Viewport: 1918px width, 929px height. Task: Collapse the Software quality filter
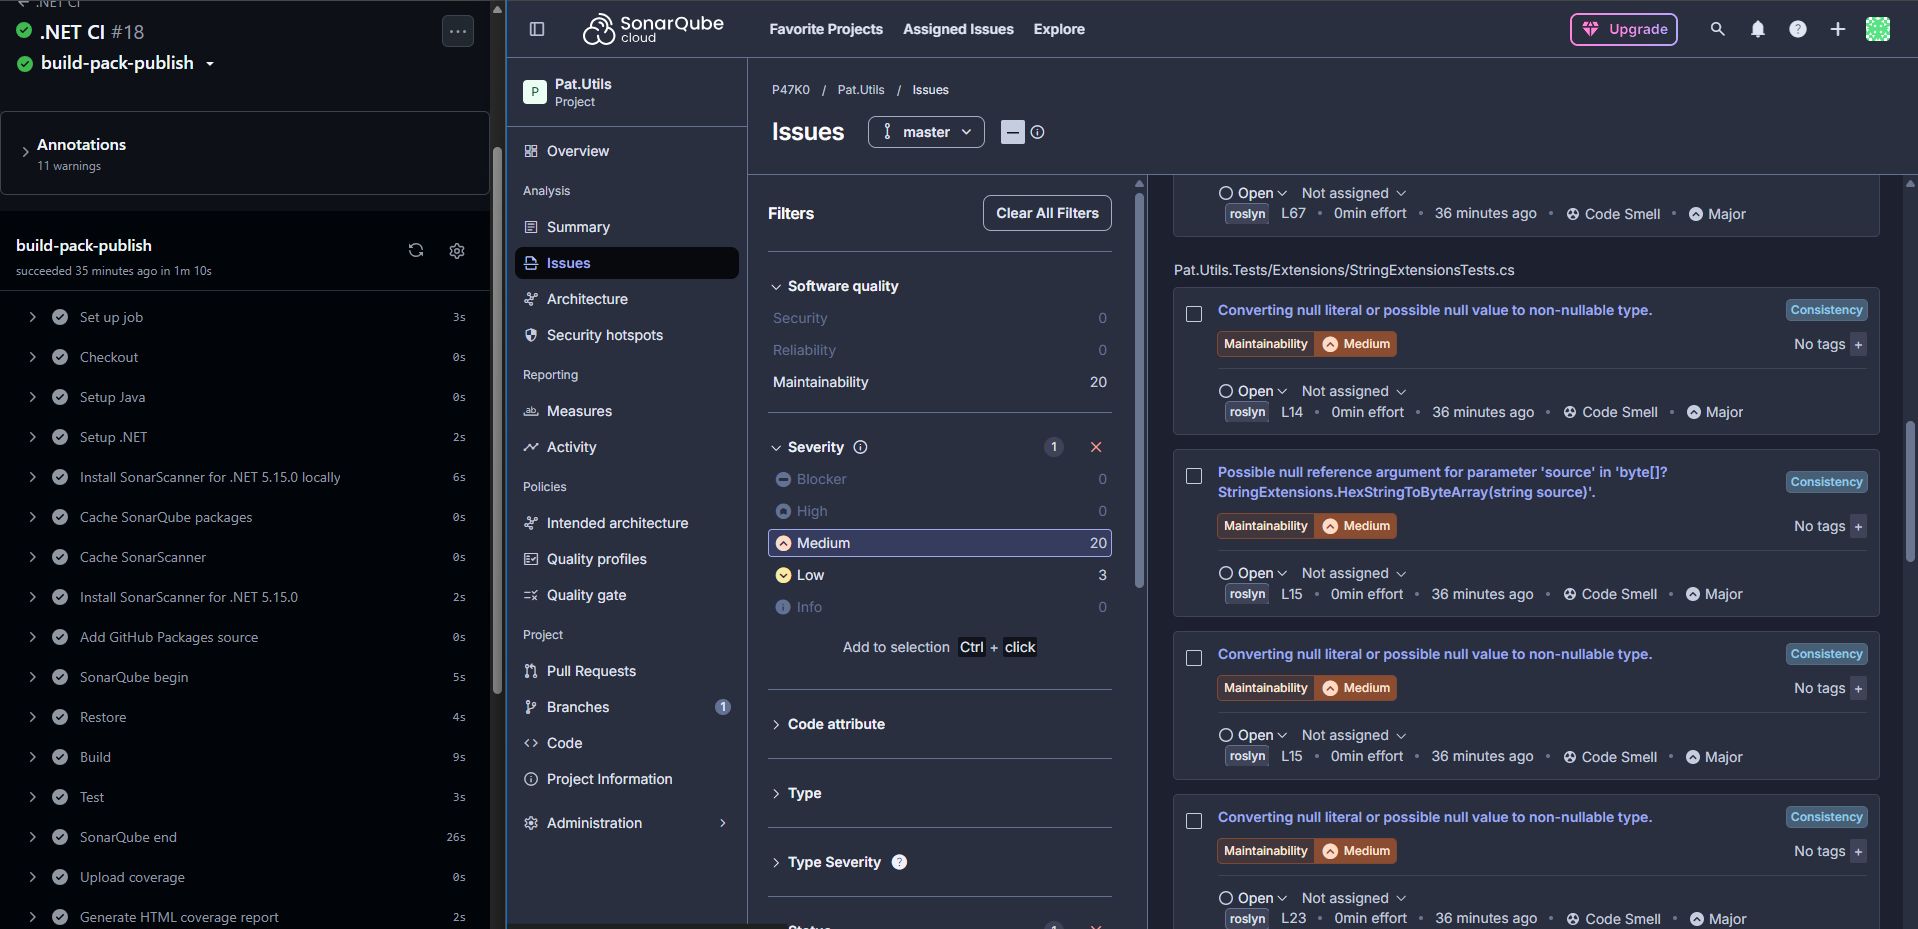pyautogui.click(x=835, y=286)
